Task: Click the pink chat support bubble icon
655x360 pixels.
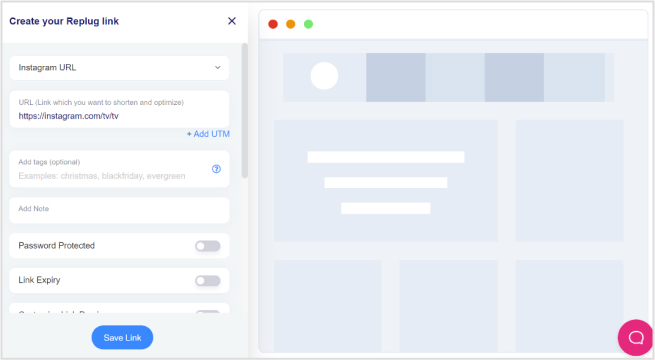Action: pyautogui.click(x=635, y=337)
